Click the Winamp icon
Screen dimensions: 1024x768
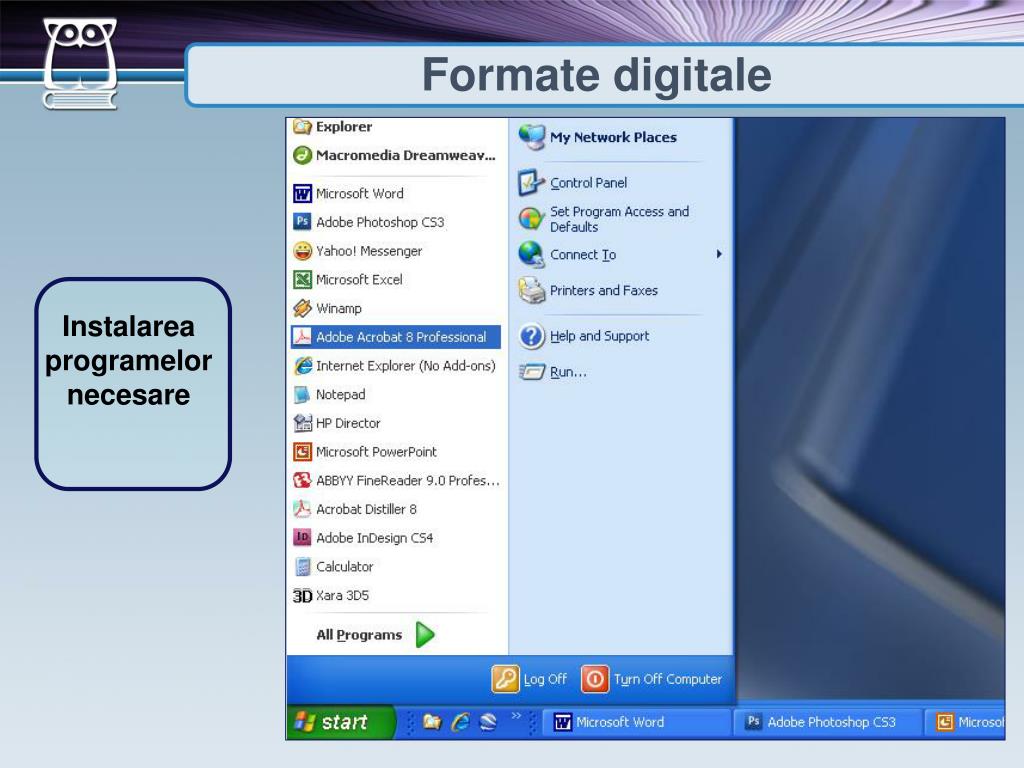(x=302, y=308)
